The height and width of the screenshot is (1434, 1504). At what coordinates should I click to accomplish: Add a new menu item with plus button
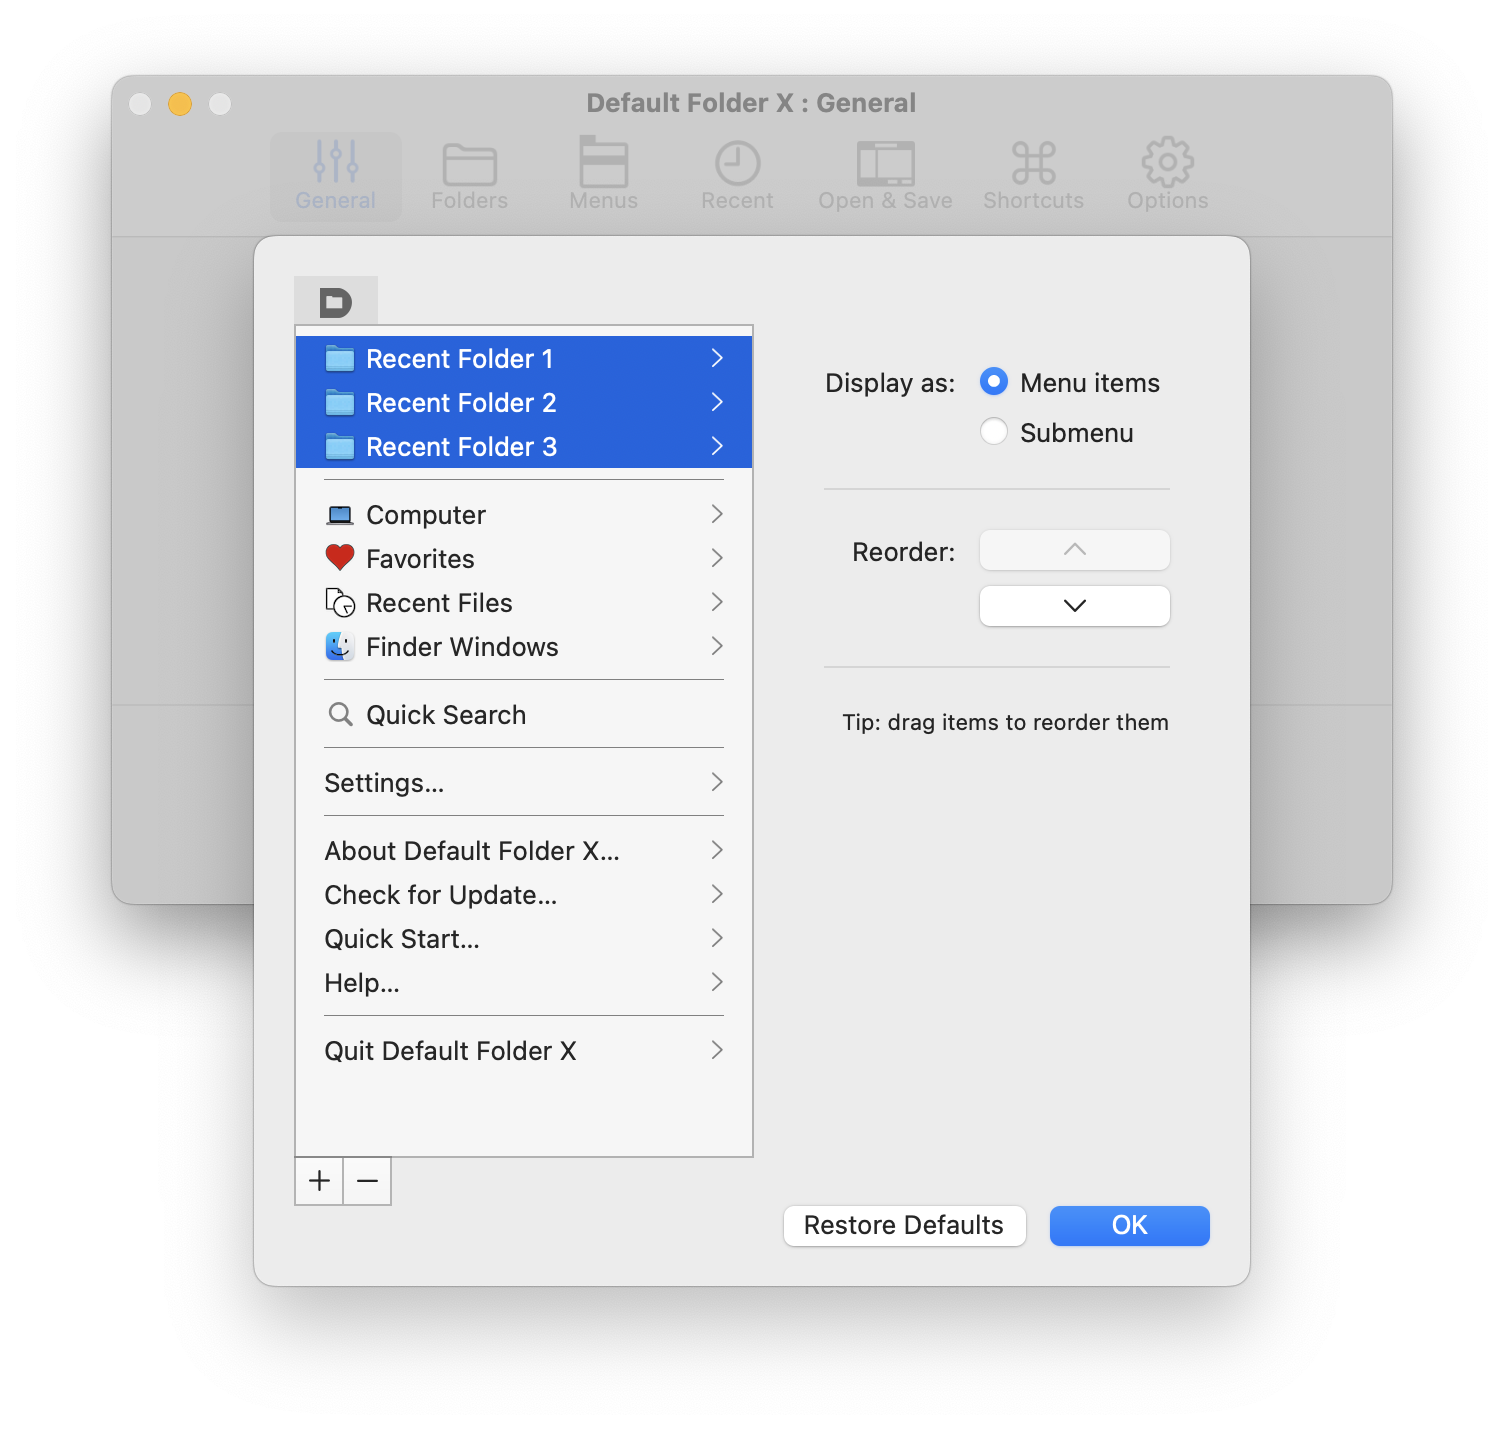tap(319, 1181)
